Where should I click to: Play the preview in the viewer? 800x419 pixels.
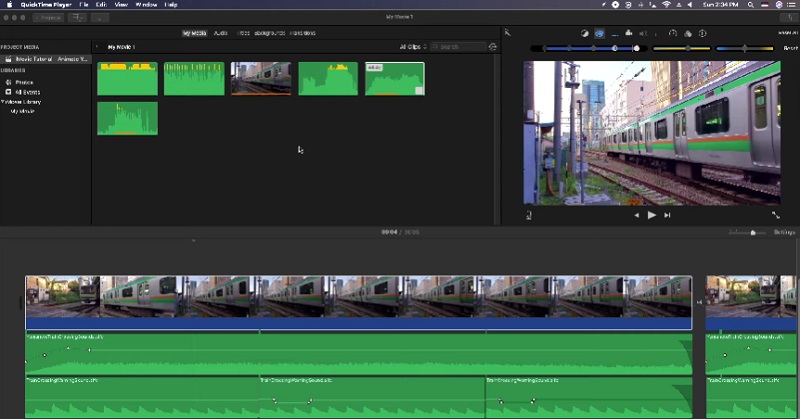pyautogui.click(x=652, y=215)
